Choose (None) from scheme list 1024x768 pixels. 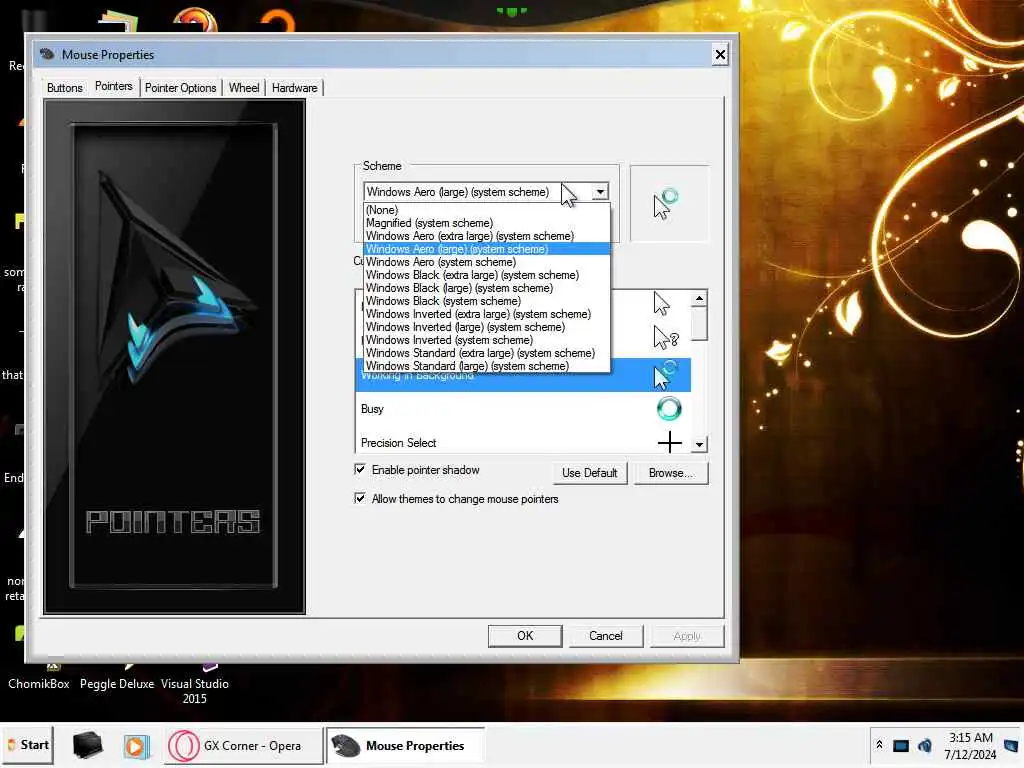coord(487,210)
